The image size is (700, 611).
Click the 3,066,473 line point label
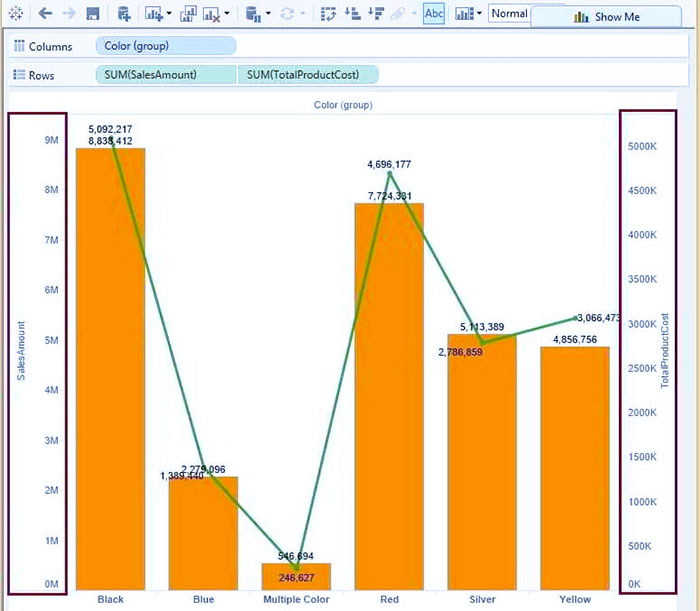coord(598,318)
